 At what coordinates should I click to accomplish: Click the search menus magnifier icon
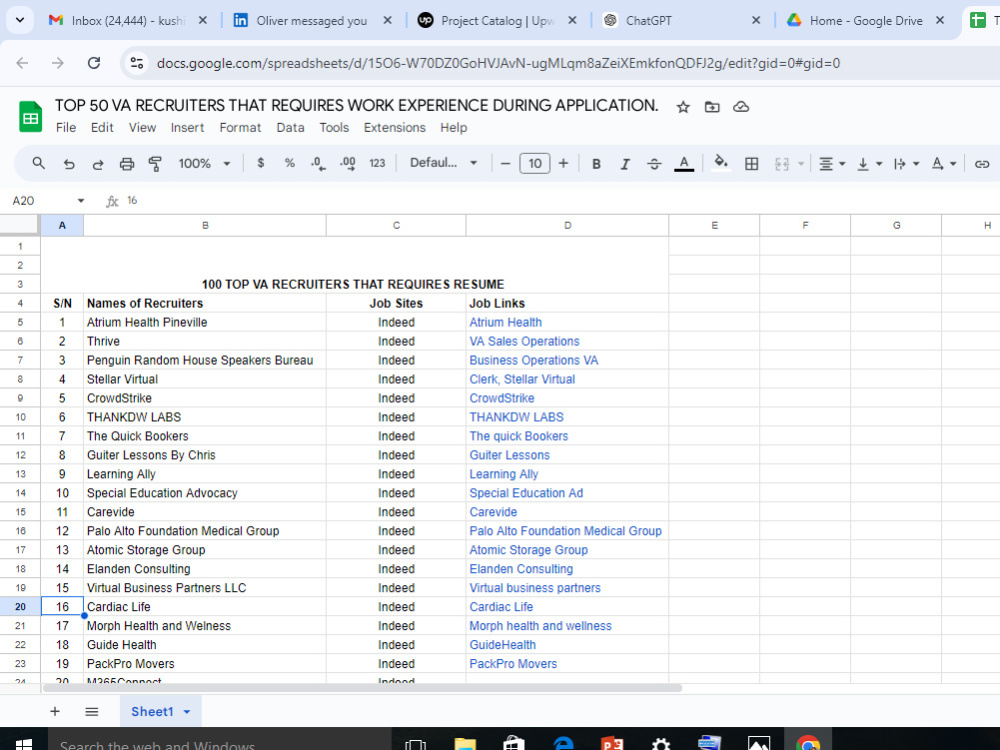[x=38, y=163]
